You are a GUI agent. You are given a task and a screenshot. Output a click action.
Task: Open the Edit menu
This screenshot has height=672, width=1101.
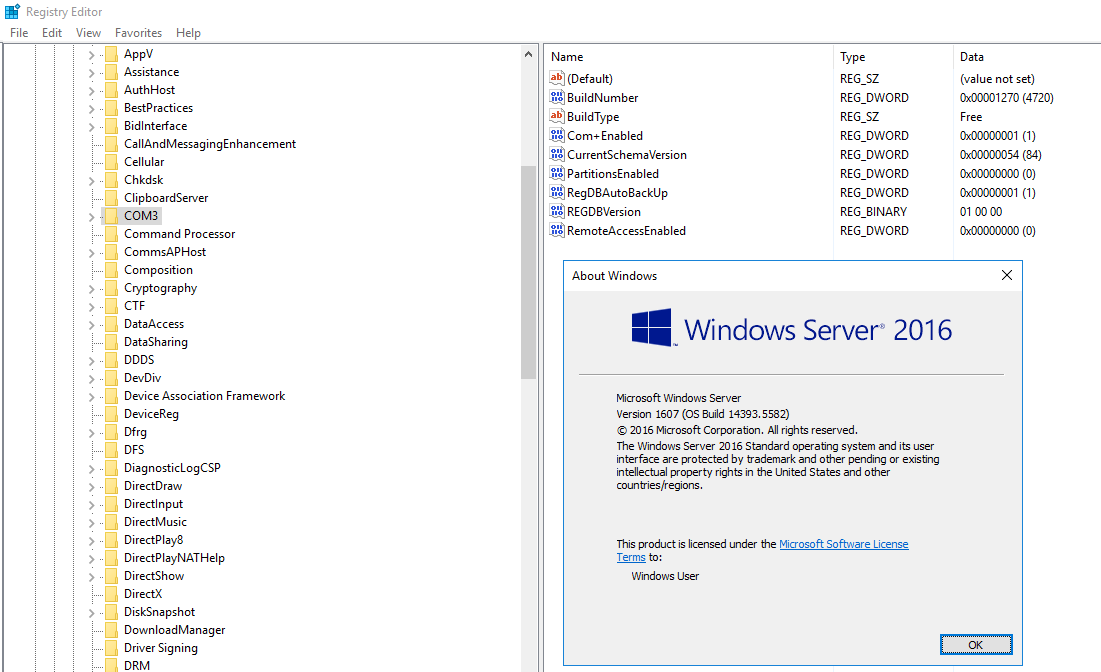[x=51, y=32]
